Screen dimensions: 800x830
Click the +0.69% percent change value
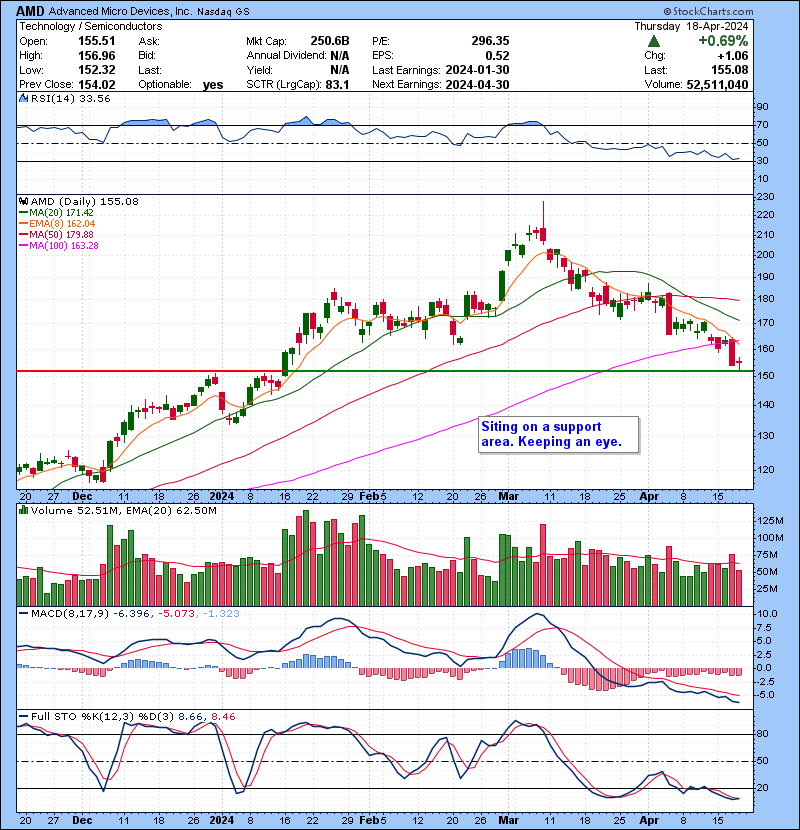click(723, 41)
